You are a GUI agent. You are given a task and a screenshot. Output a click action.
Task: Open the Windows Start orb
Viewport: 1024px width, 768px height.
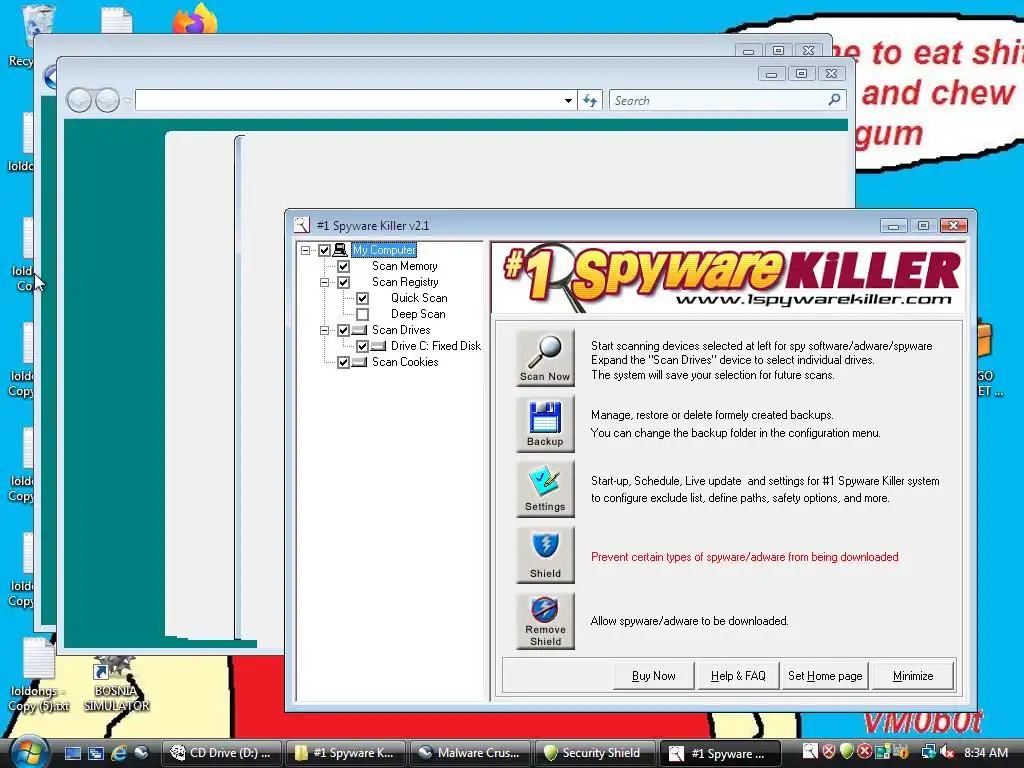29,752
